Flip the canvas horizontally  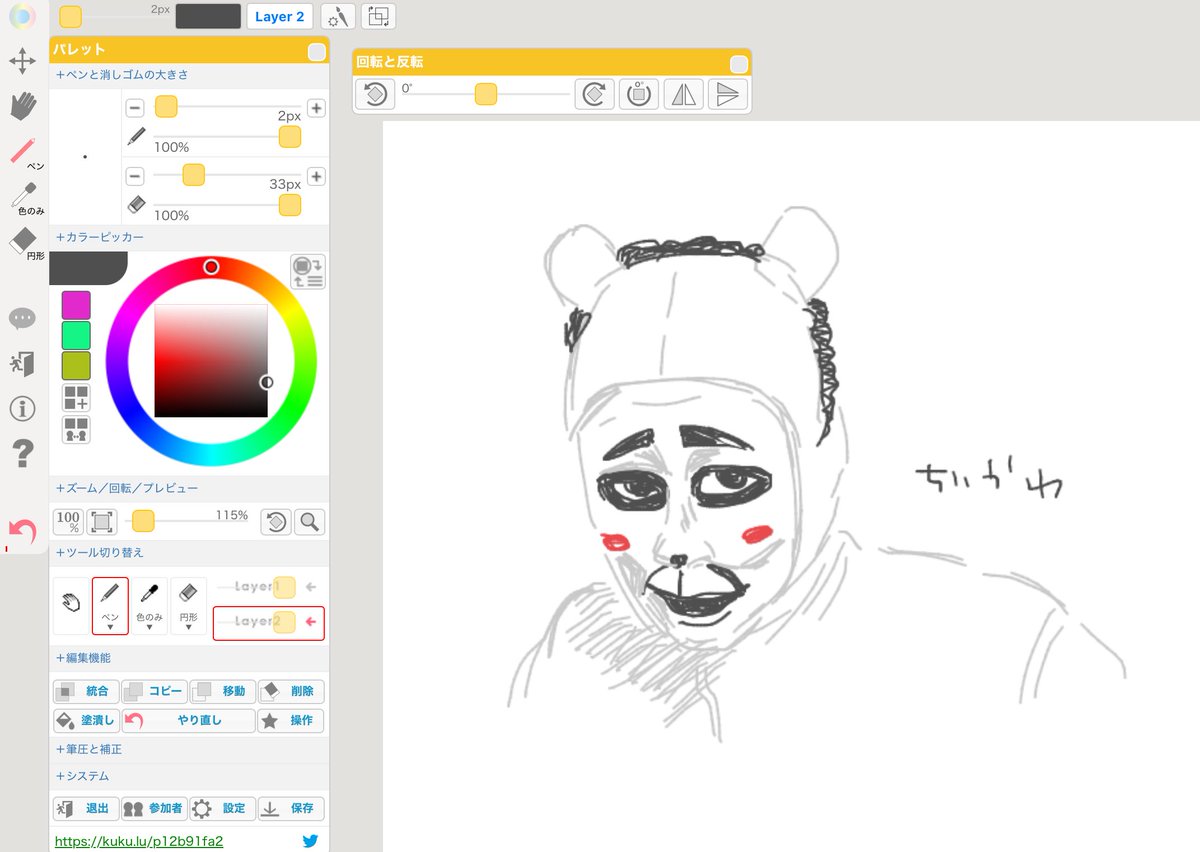(x=683, y=95)
